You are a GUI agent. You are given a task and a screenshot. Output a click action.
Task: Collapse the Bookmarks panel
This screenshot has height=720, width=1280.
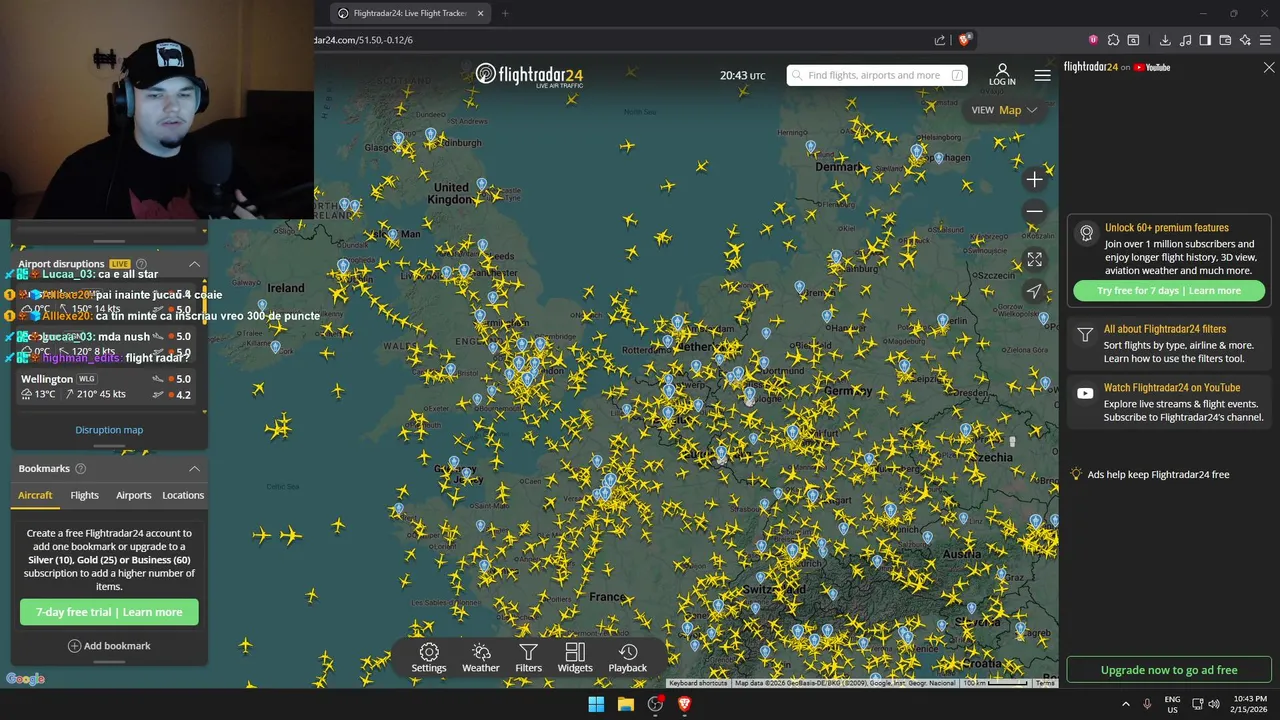coord(194,469)
